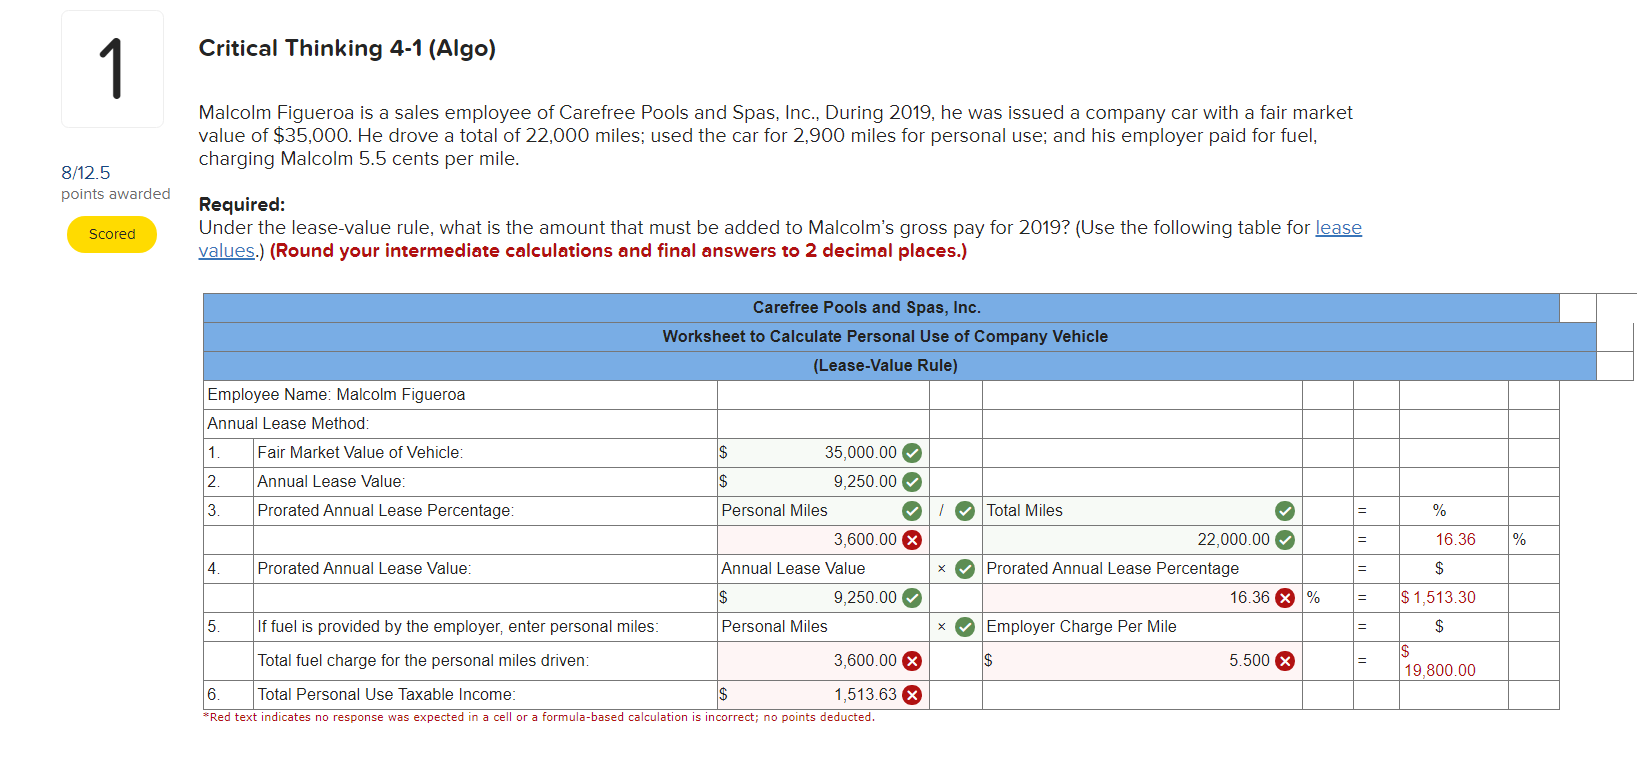Open the lease values table link
Image resolution: width=1652 pixels, height=764 pixels.
(x=1338, y=228)
